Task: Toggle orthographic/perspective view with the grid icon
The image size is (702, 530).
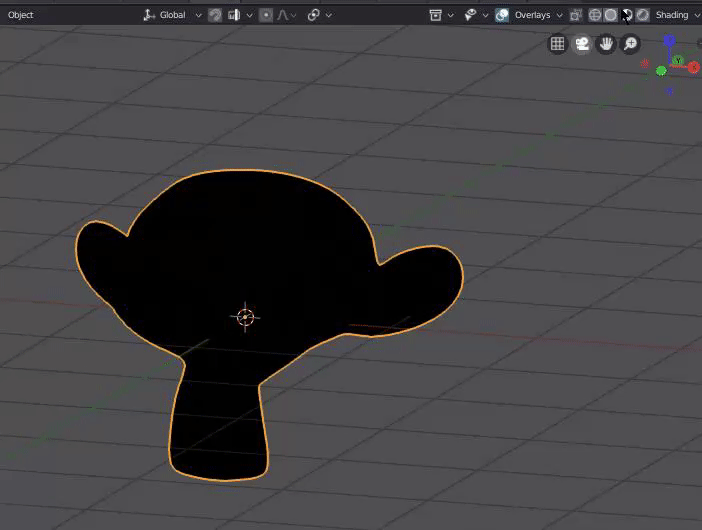Action: (x=557, y=44)
